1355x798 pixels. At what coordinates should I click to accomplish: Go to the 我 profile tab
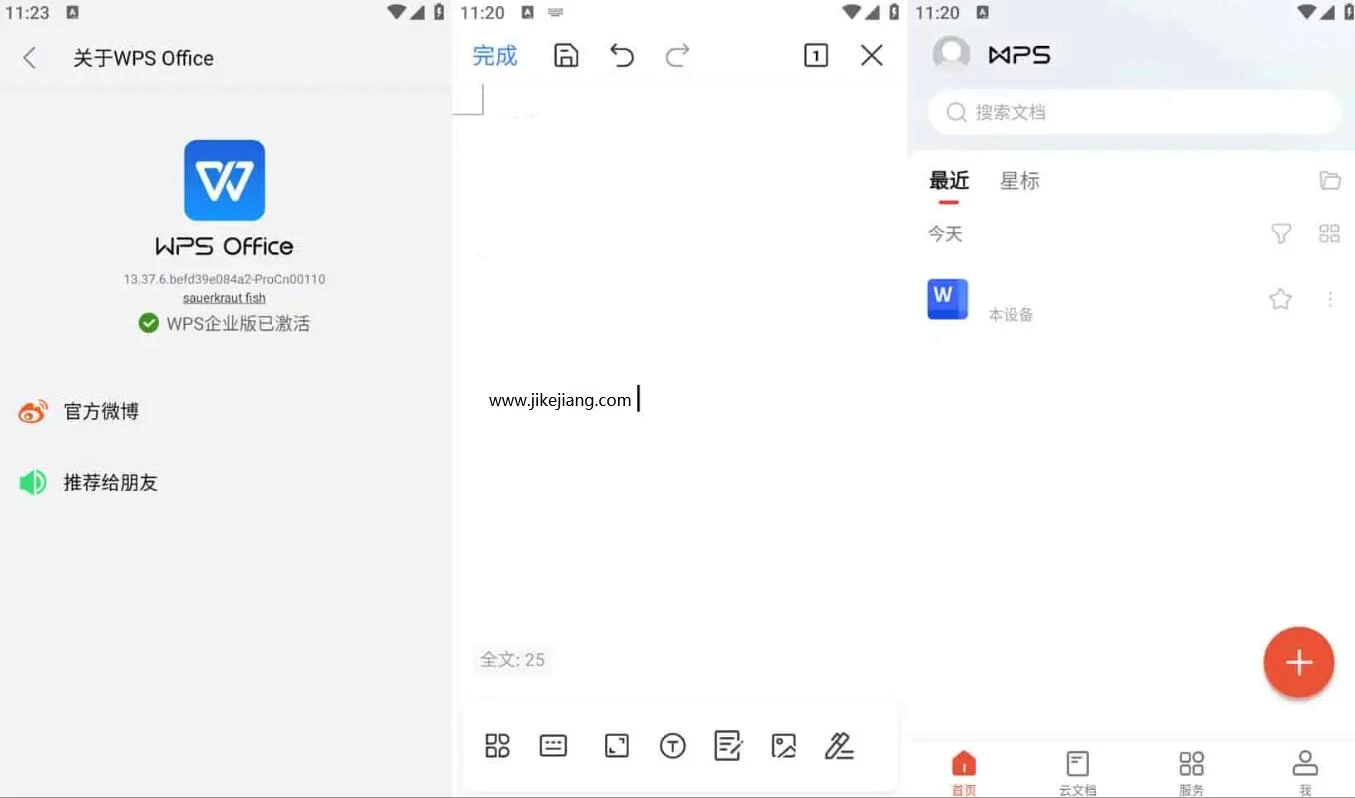(x=1305, y=773)
